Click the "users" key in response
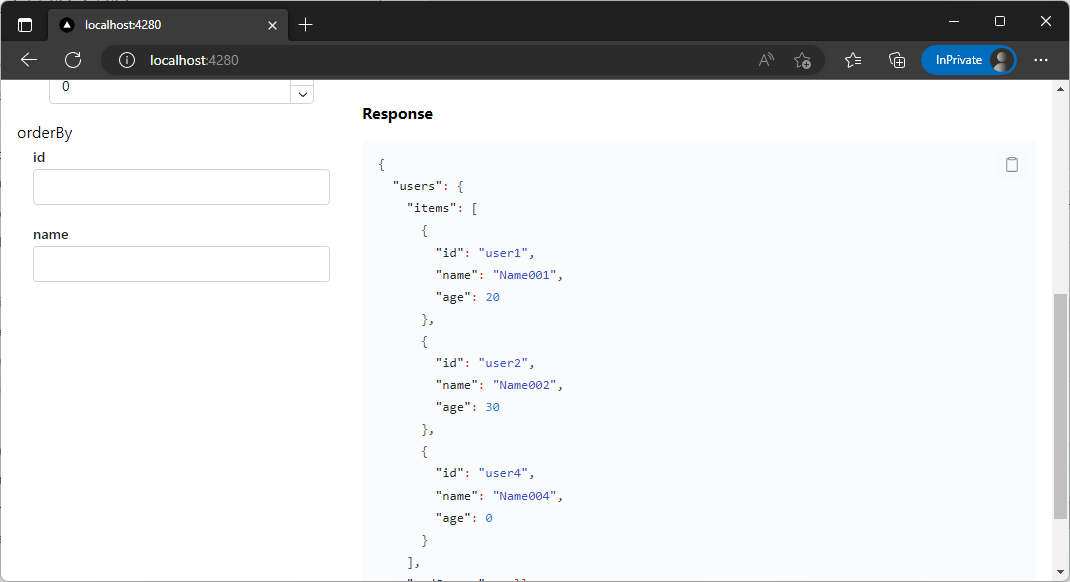 click(417, 186)
